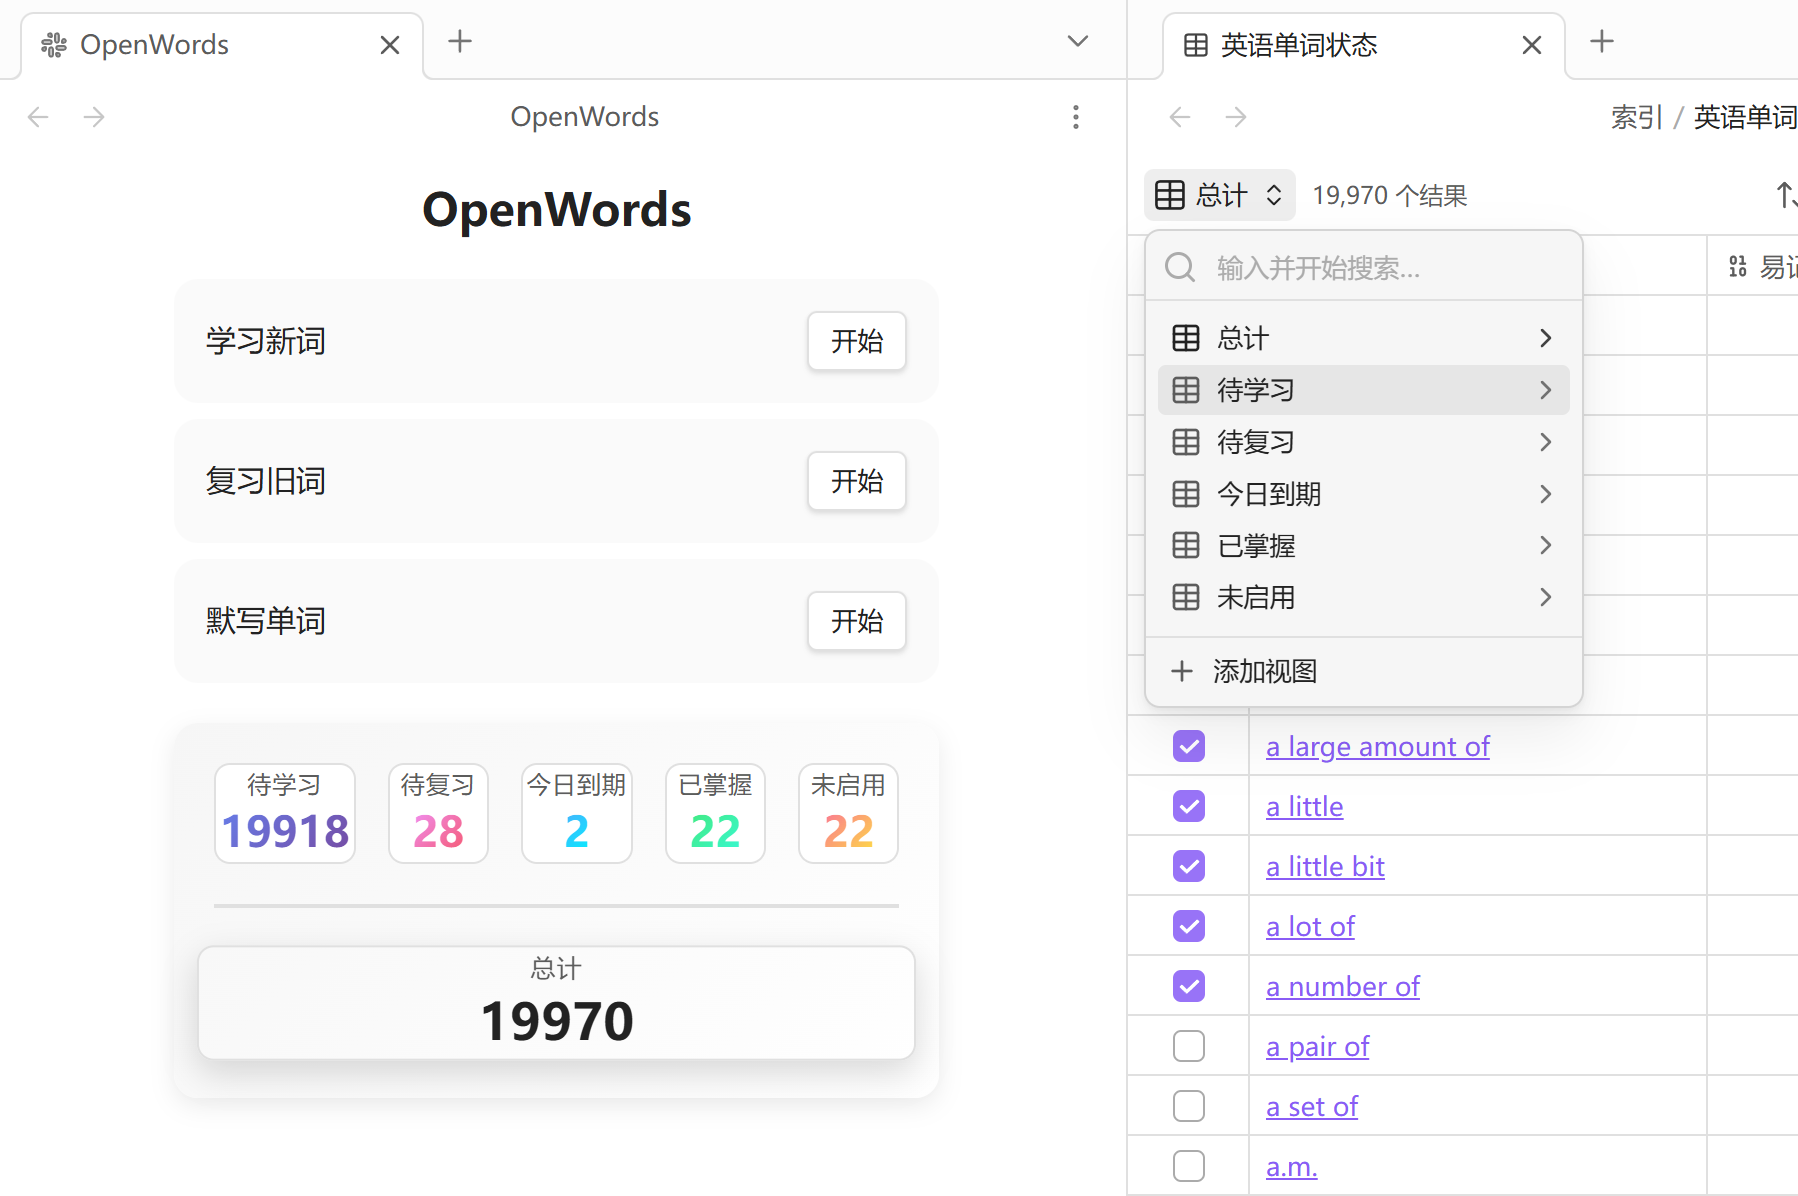Start 学习新词 with its 开始 button
1798x1196 pixels.
coord(857,341)
